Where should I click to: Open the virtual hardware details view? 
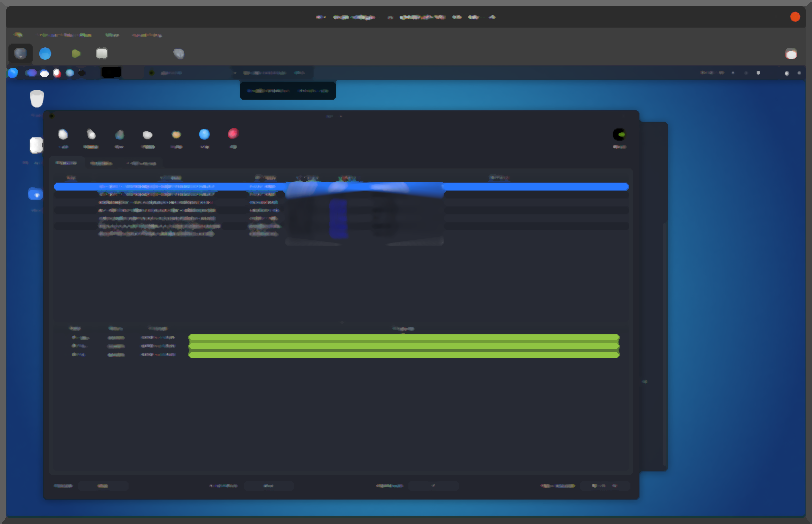pyautogui.click(x=45, y=53)
